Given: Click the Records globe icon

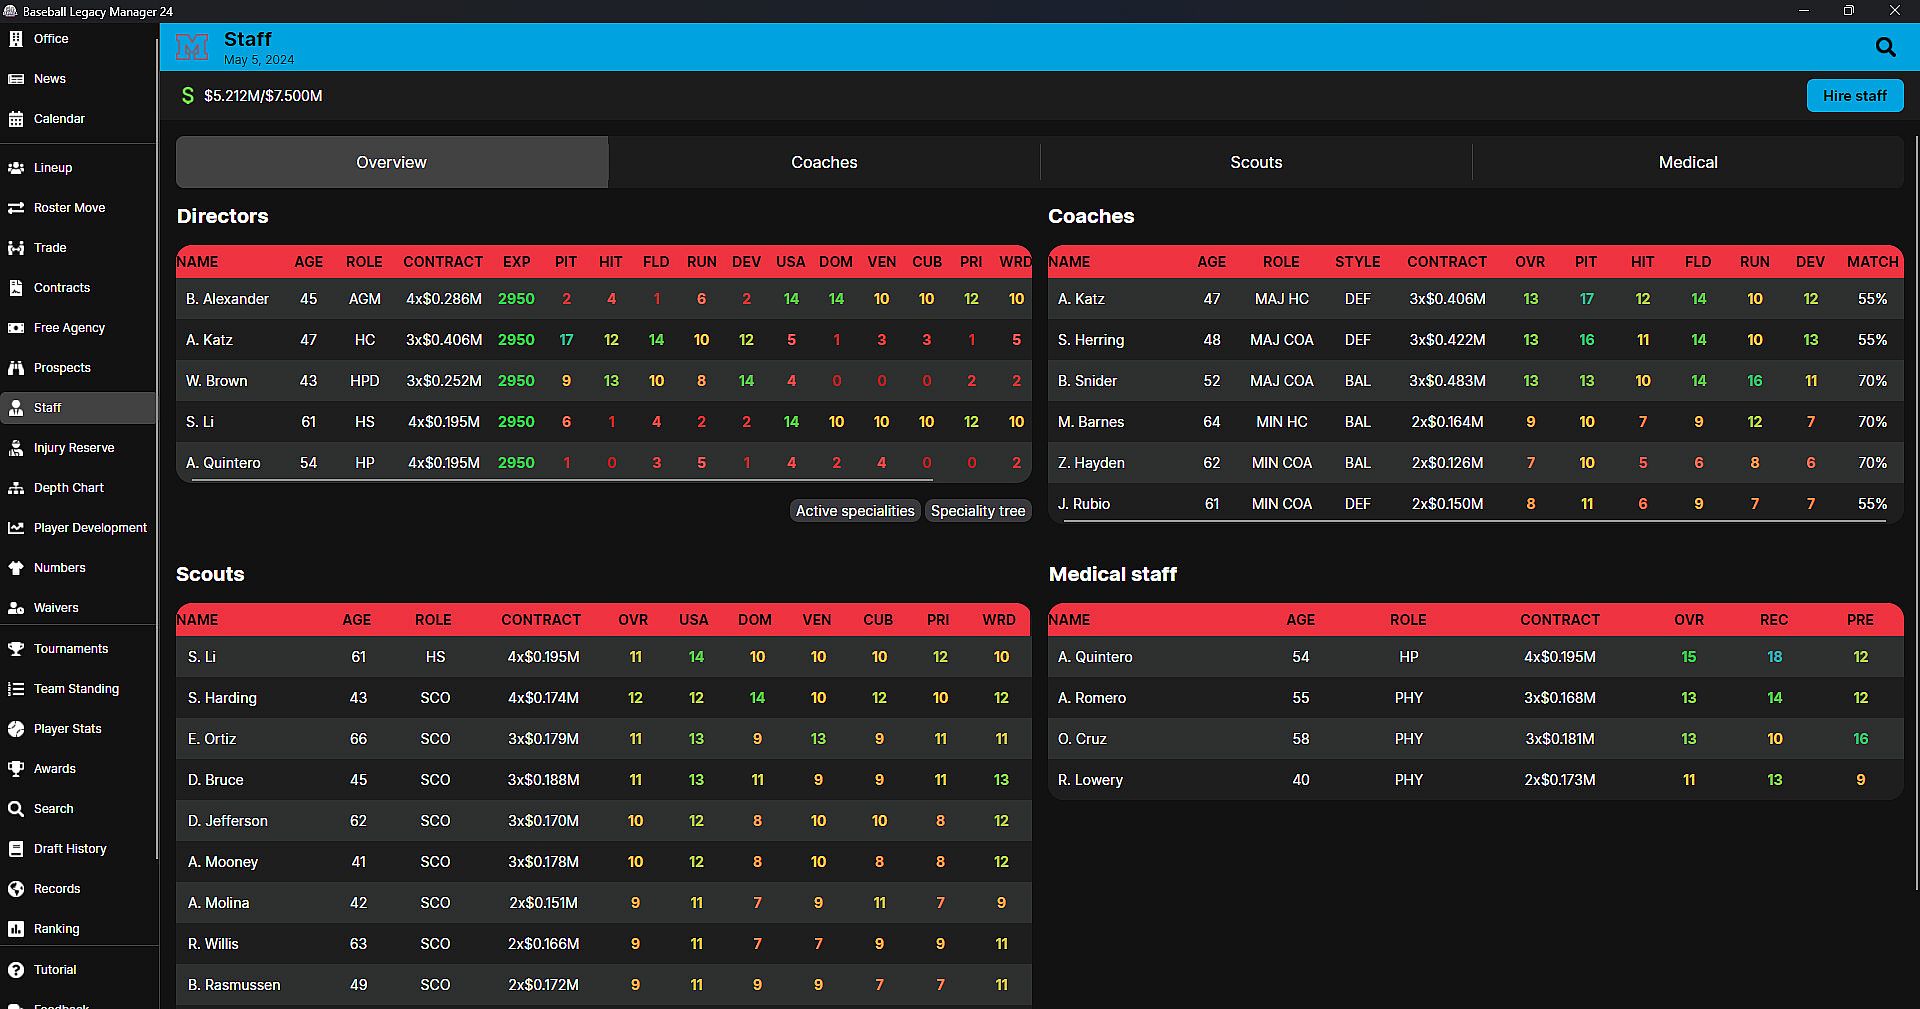Looking at the screenshot, I should [16, 889].
